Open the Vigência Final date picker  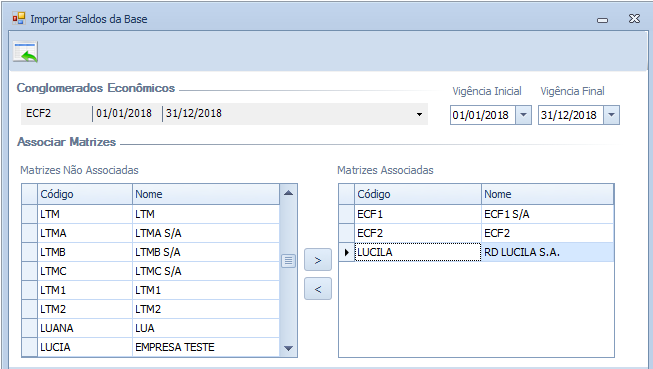pyautogui.click(x=611, y=115)
